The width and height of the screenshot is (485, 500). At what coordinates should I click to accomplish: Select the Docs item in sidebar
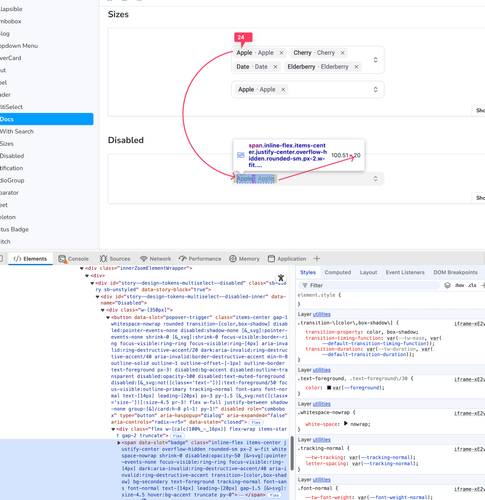(x=46, y=119)
